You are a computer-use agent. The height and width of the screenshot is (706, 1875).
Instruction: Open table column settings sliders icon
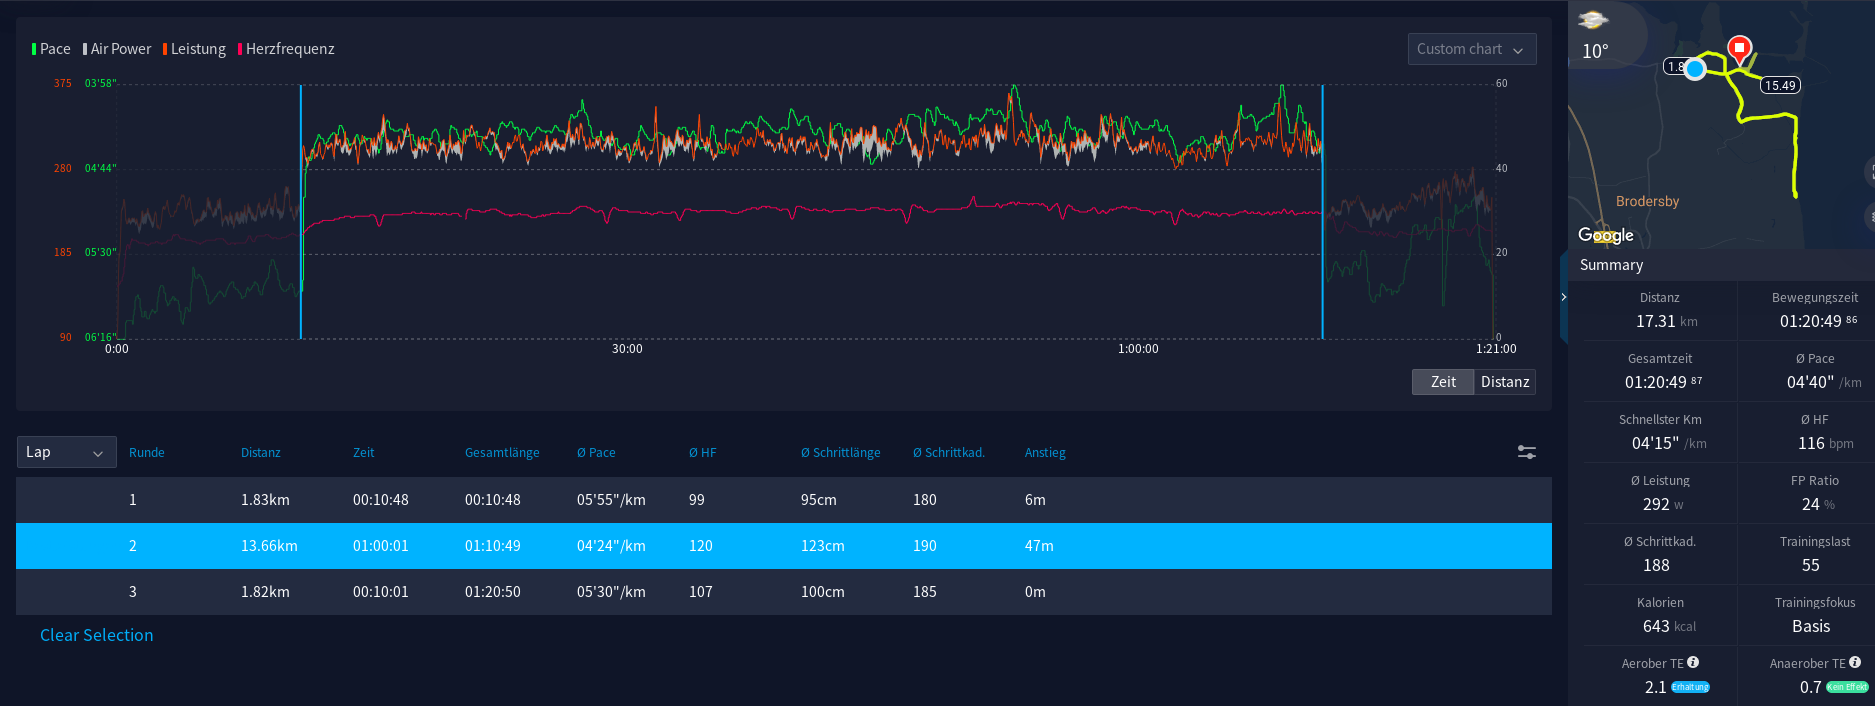click(1526, 452)
